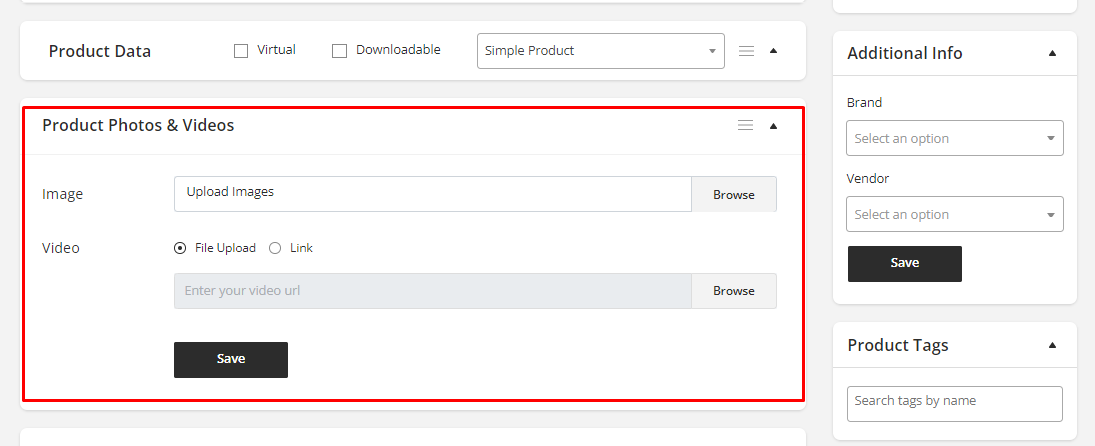Save the Product Photos & Videos section
Image resolution: width=1095 pixels, height=446 pixels.
point(231,360)
